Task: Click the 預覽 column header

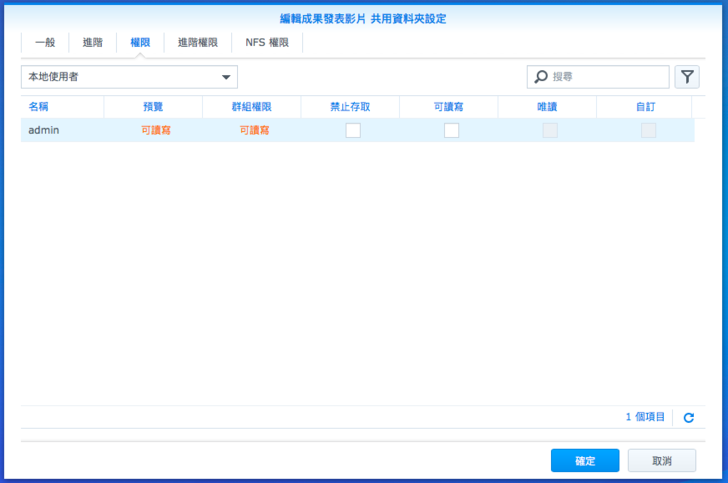Action: 153,106
